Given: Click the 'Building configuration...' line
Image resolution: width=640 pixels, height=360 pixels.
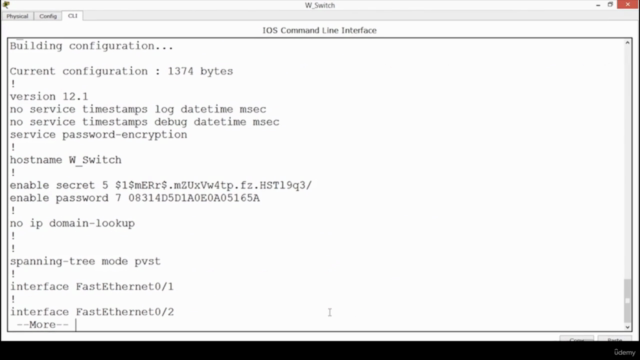Looking at the screenshot, I should [92, 46].
